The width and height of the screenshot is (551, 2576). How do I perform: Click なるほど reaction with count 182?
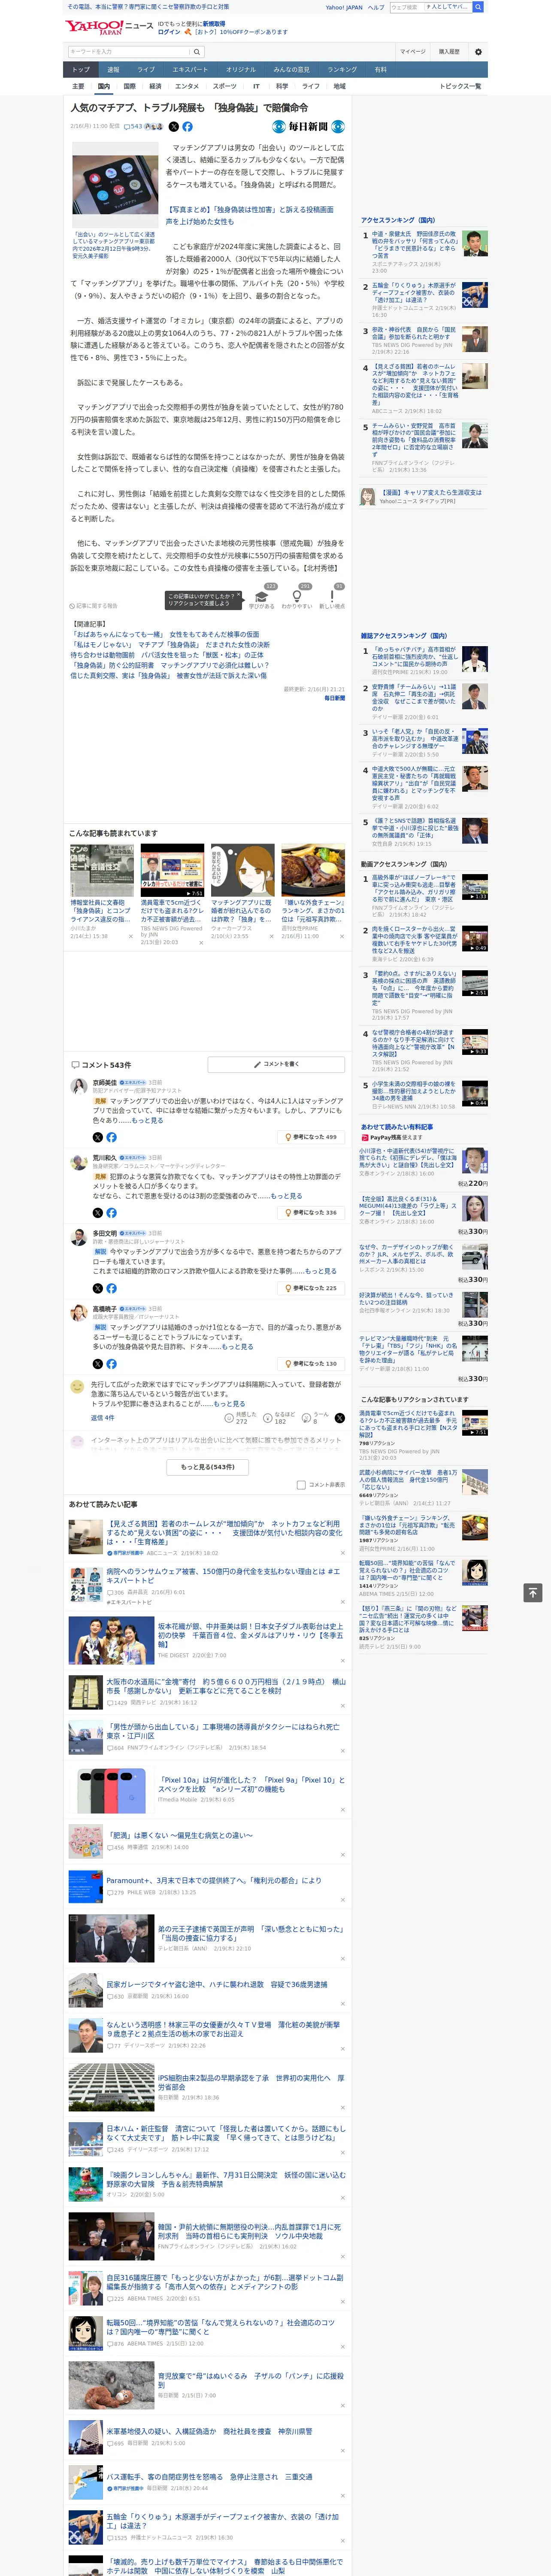[x=280, y=1418]
